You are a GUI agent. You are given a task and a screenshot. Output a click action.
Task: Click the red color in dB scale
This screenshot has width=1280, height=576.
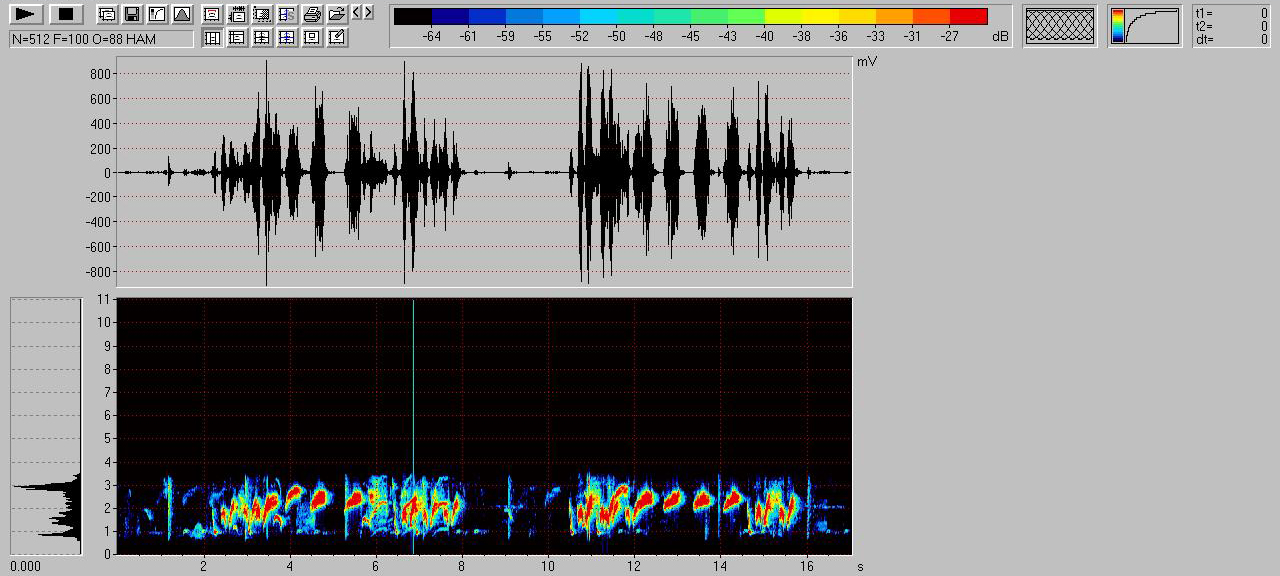[968, 16]
